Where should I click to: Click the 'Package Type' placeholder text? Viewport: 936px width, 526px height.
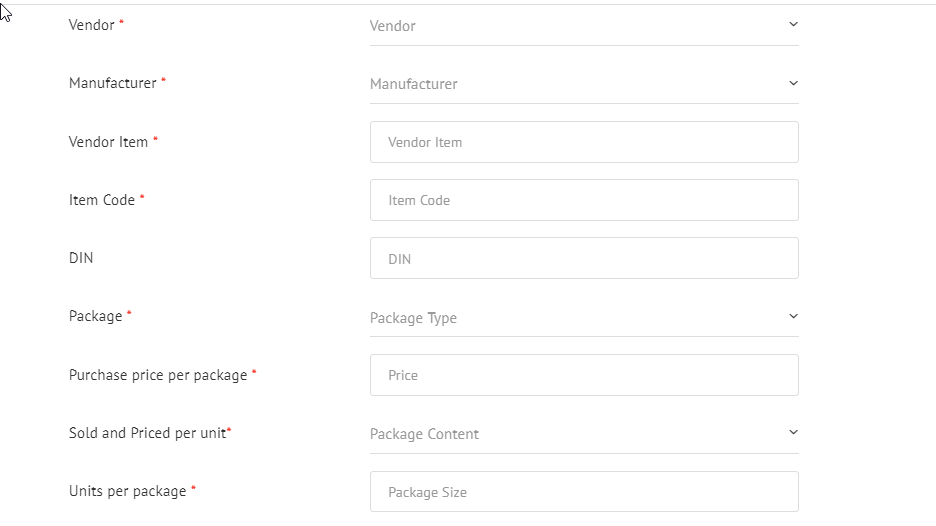point(413,318)
